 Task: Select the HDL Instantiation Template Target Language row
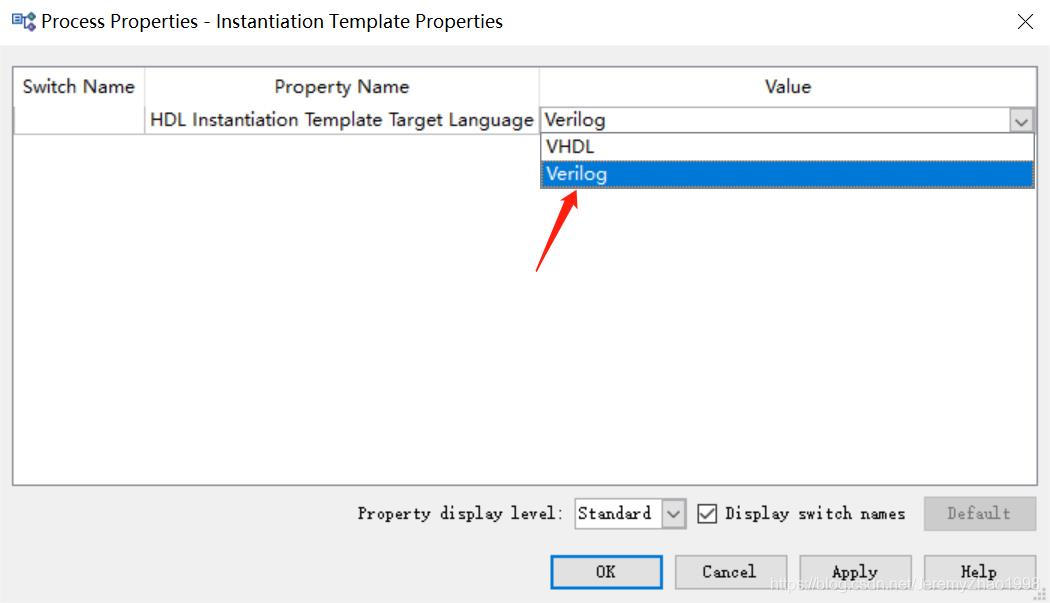341,119
